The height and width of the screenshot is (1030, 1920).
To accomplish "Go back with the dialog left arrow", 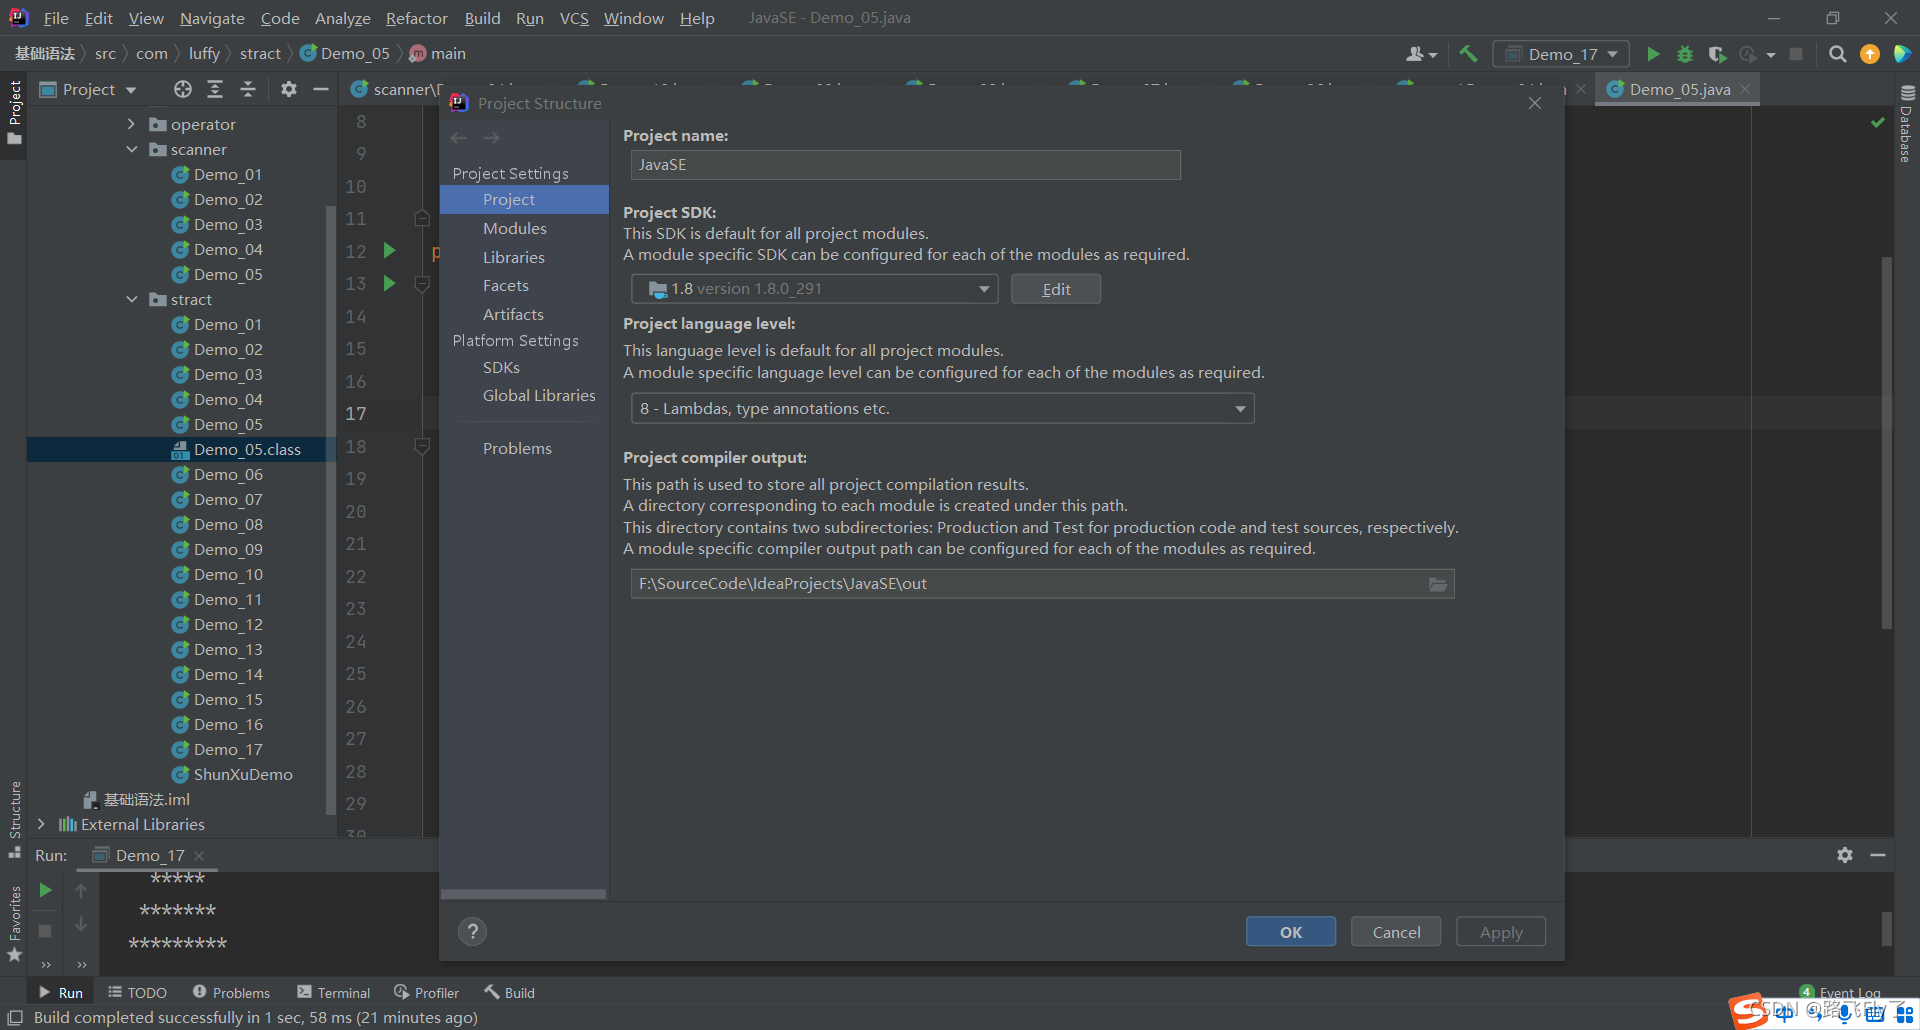I will [459, 138].
